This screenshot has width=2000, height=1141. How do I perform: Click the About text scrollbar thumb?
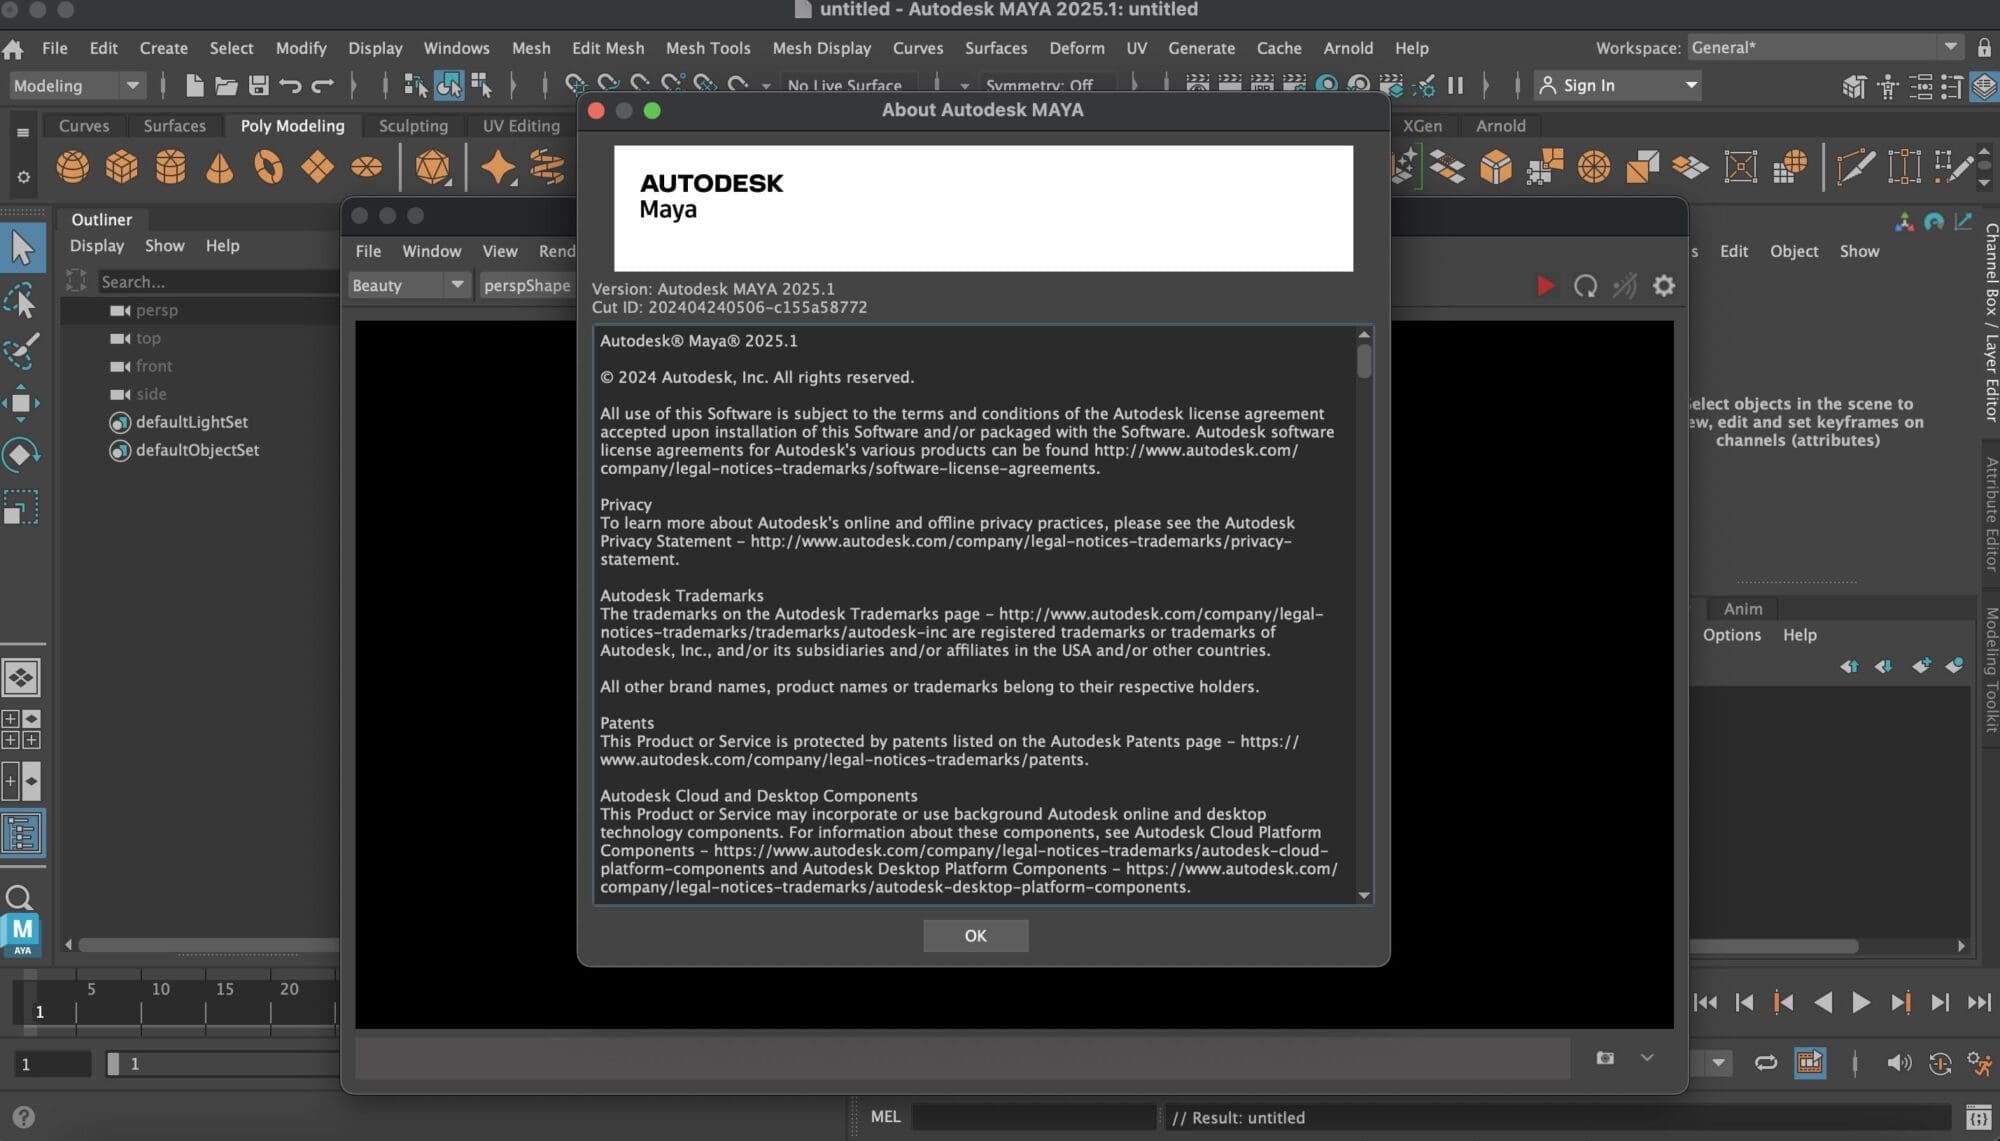[1364, 360]
